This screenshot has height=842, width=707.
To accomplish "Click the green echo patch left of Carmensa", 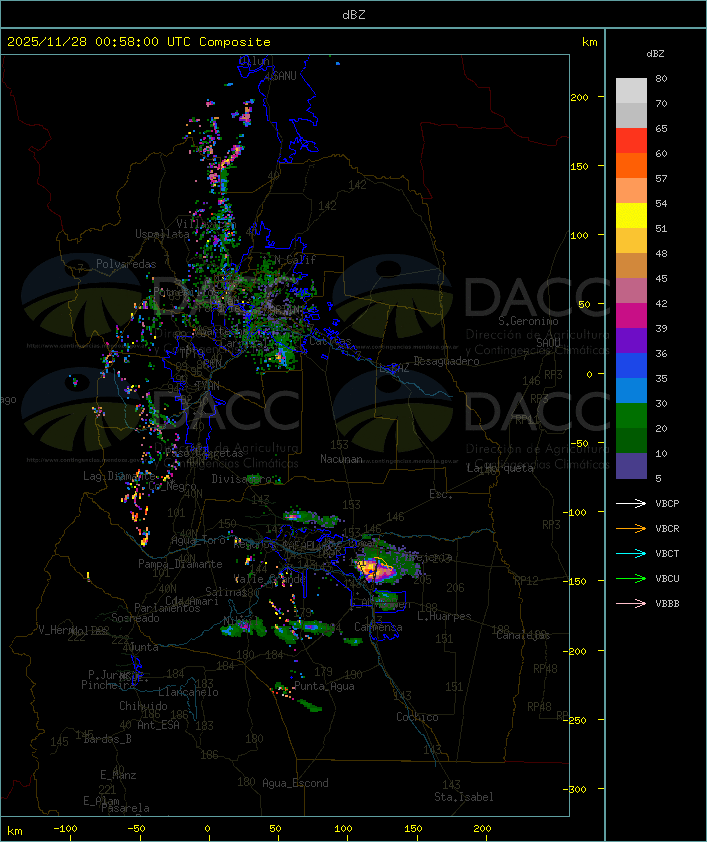I will (353, 641).
